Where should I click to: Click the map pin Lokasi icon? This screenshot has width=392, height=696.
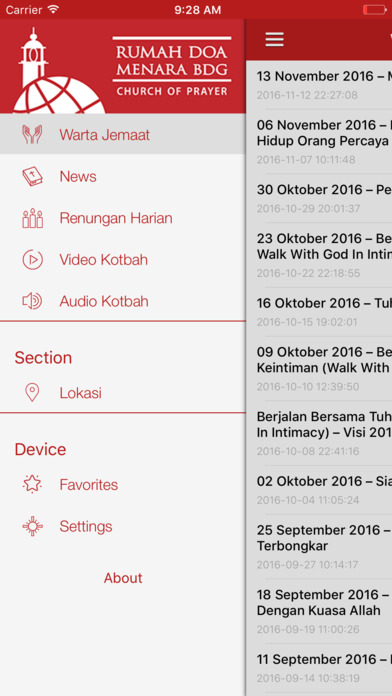[x=32, y=393]
